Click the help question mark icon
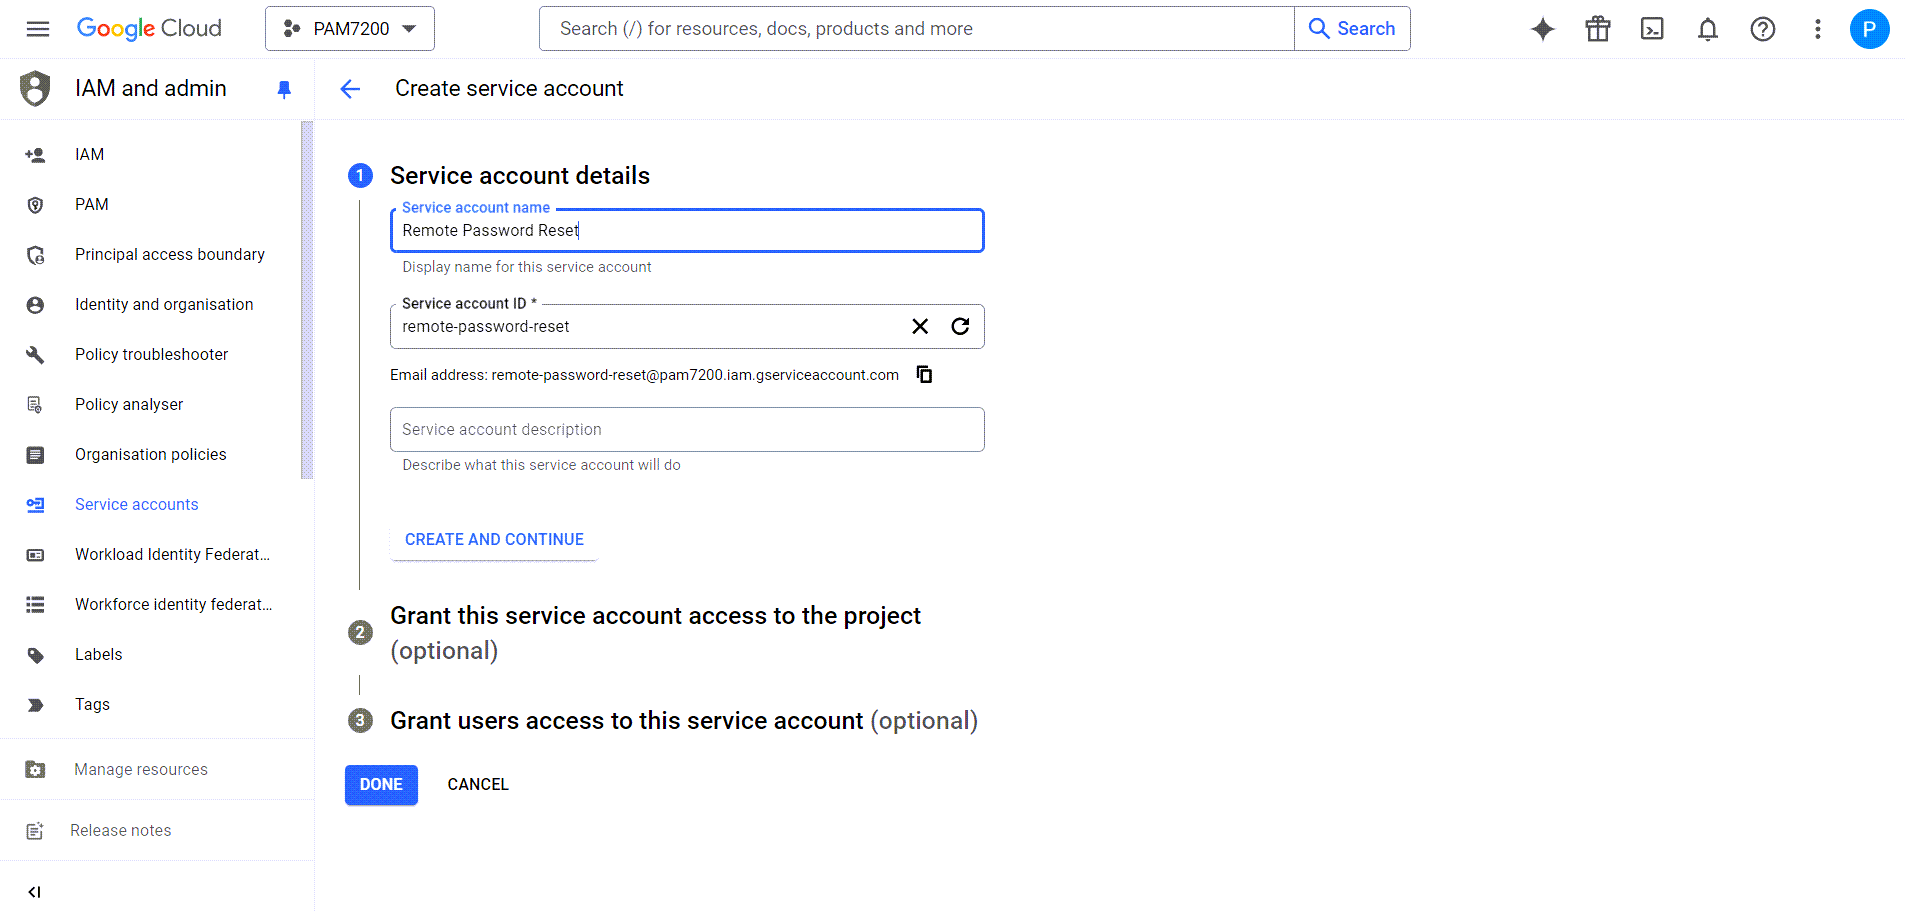The width and height of the screenshot is (1905, 911). click(1762, 29)
